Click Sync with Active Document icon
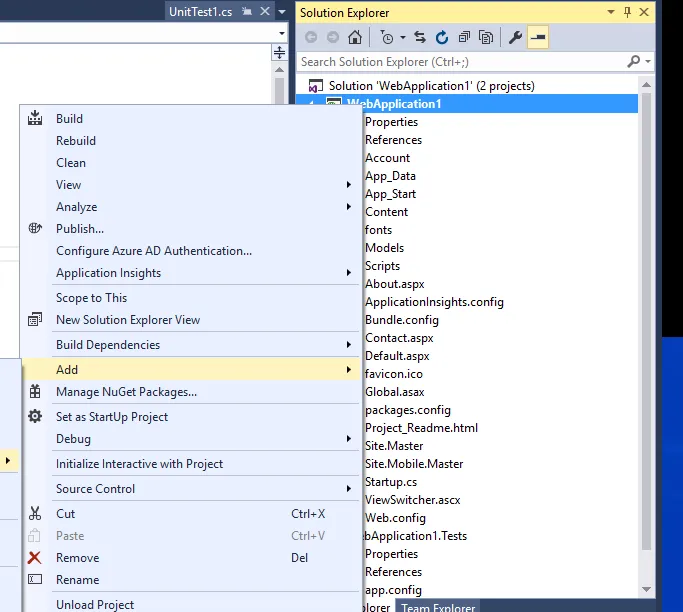This screenshot has height=612, width=683. pos(420,37)
